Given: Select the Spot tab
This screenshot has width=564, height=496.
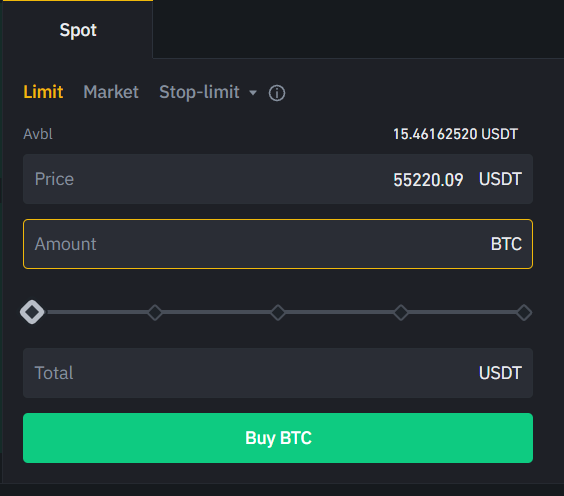Looking at the screenshot, I should (x=78, y=30).
